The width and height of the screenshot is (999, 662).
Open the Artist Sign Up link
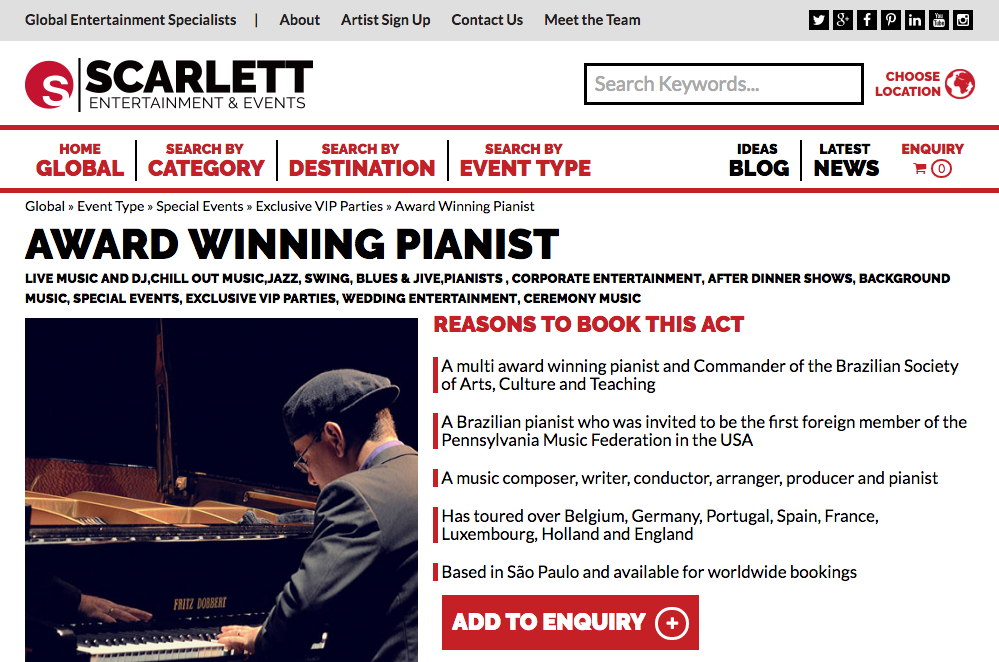click(x=385, y=20)
